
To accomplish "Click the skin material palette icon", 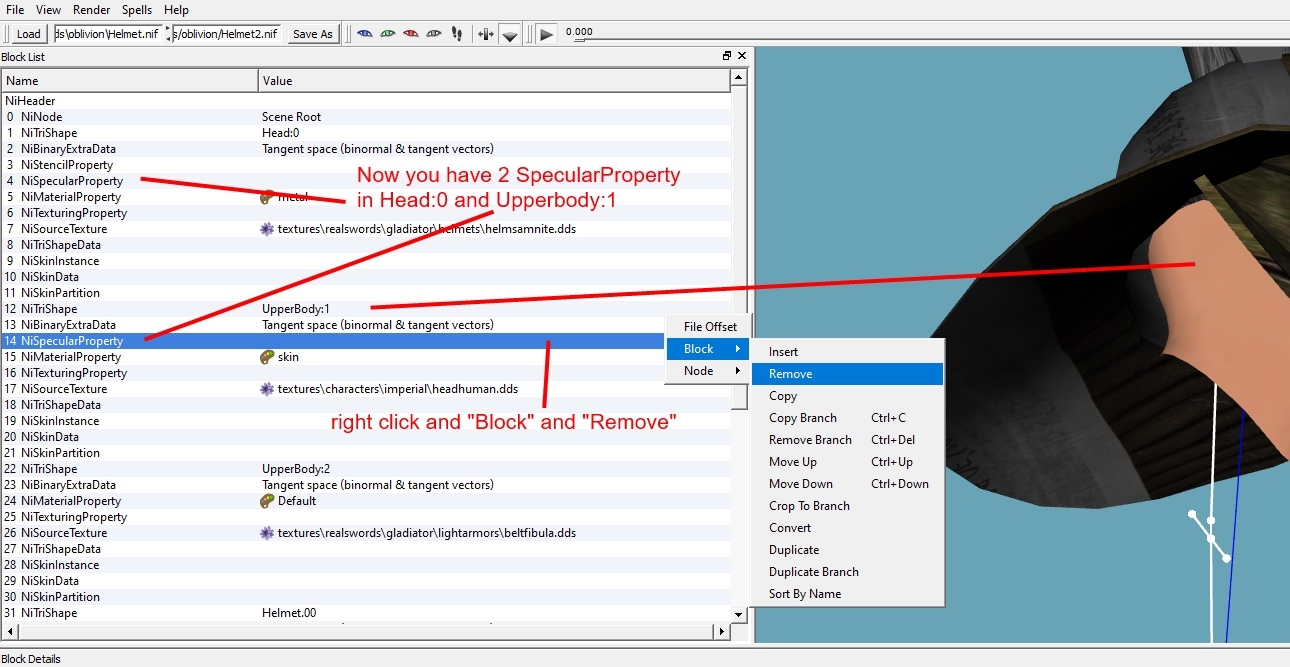I will click(x=267, y=357).
